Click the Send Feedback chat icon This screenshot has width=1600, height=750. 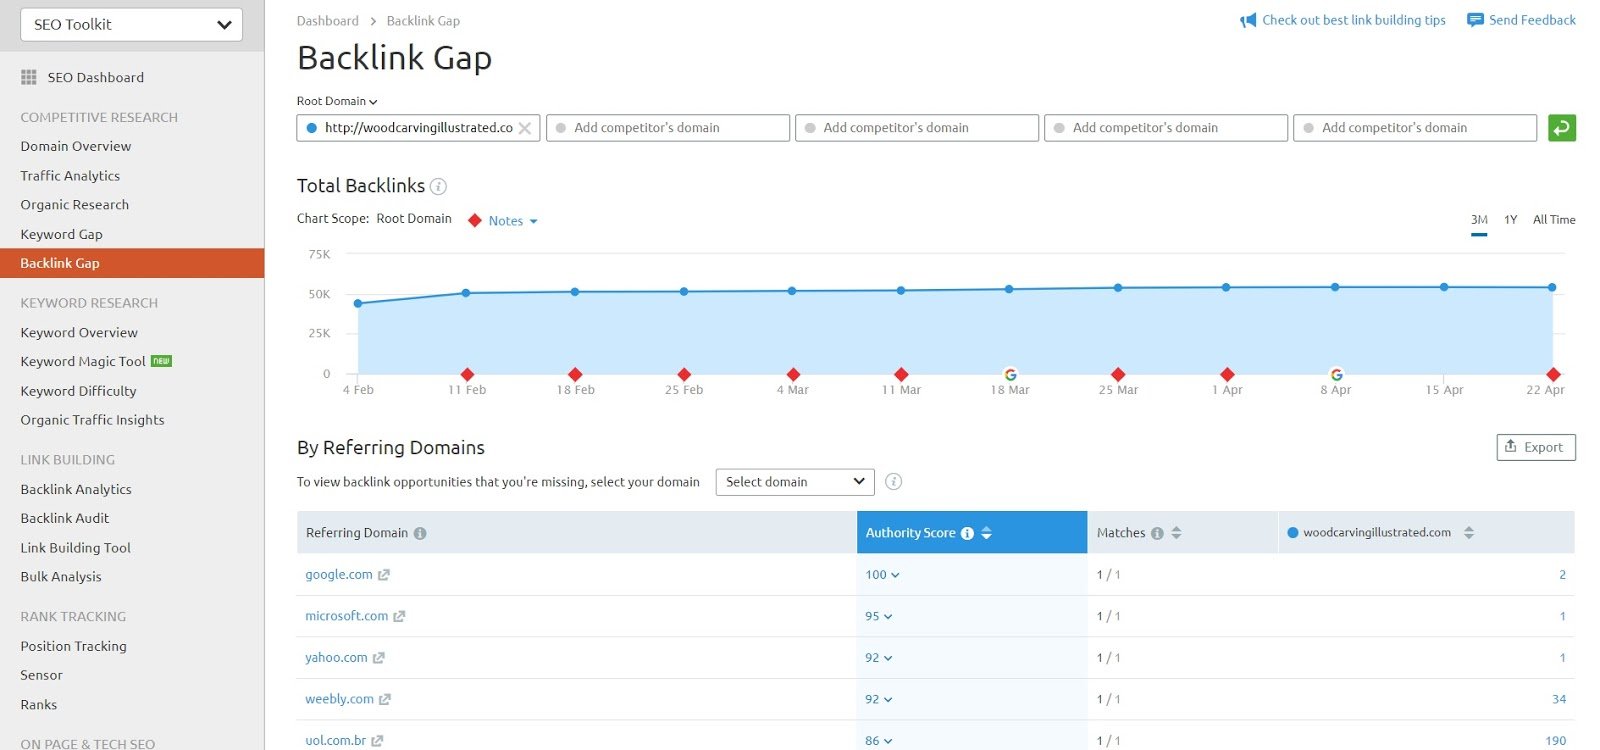1475,20
